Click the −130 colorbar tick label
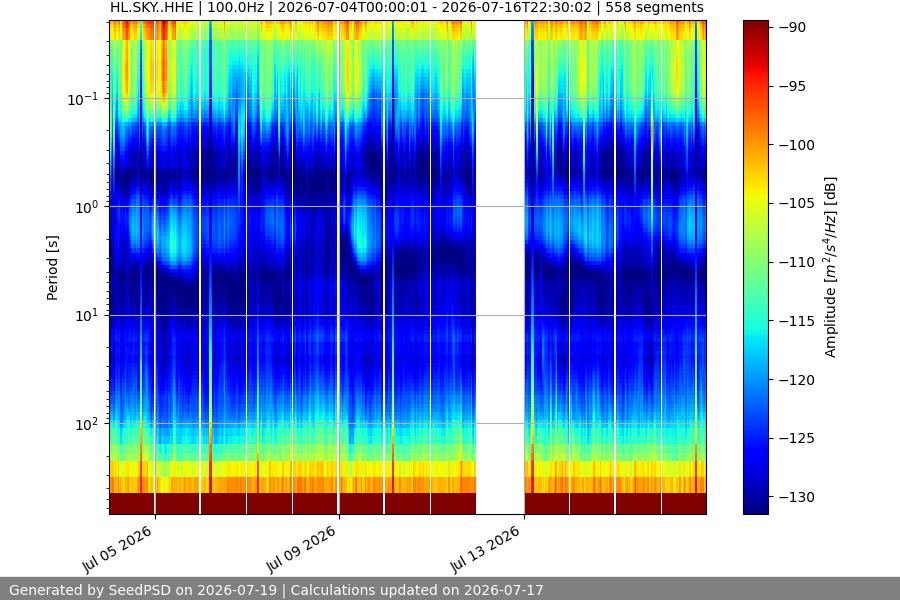The image size is (900, 600). (x=797, y=497)
